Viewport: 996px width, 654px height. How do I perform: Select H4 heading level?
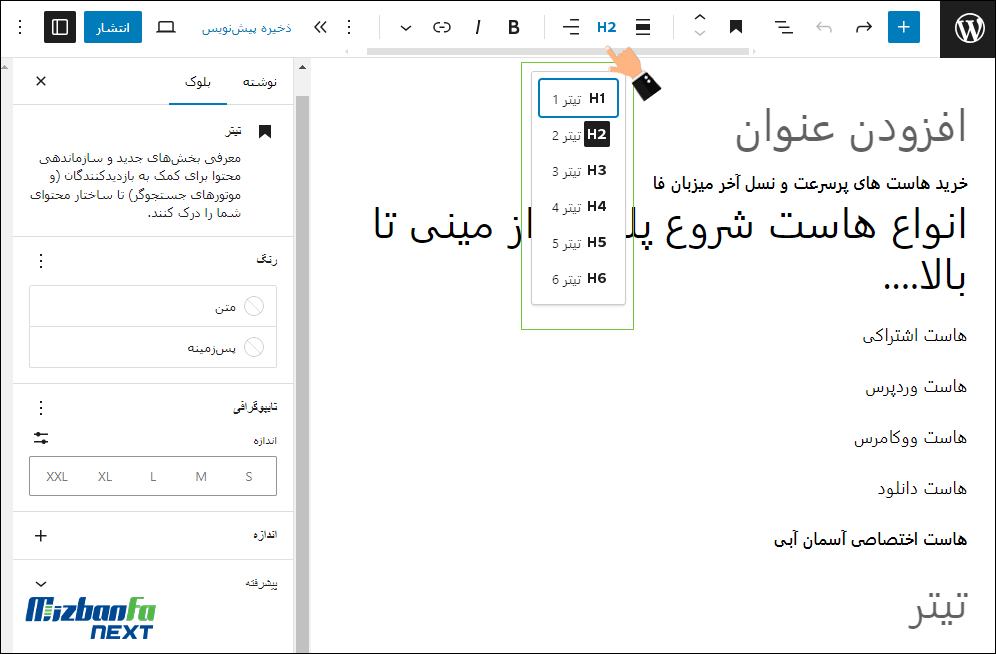(x=578, y=207)
